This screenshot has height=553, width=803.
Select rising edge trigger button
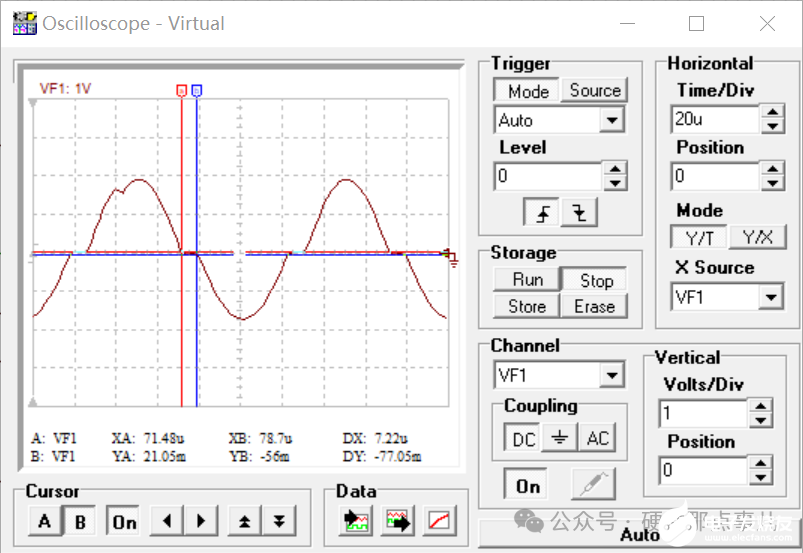542,212
